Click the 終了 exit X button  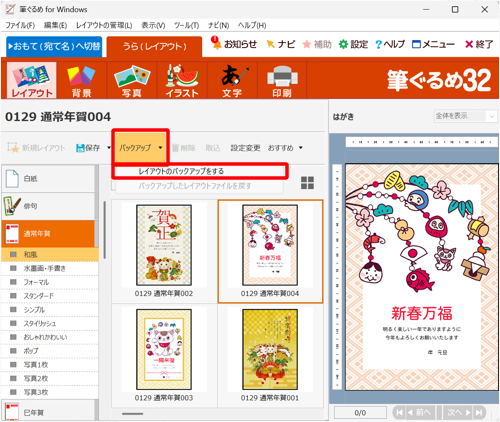(479, 44)
